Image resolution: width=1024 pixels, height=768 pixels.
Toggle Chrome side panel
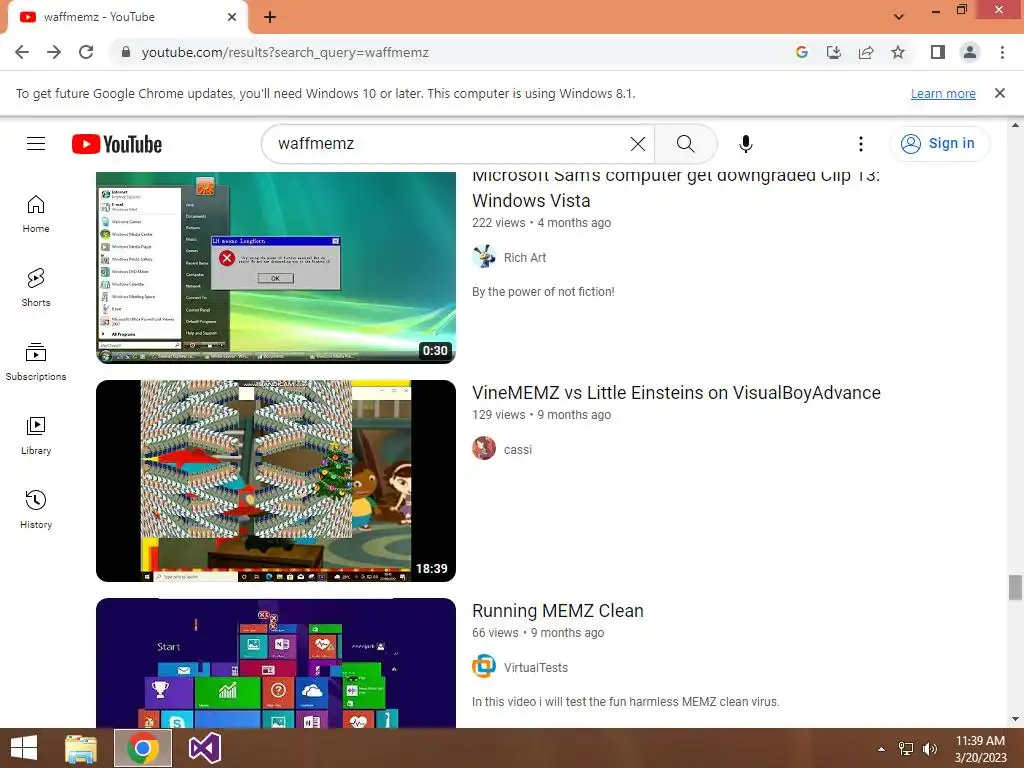click(937, 52)
